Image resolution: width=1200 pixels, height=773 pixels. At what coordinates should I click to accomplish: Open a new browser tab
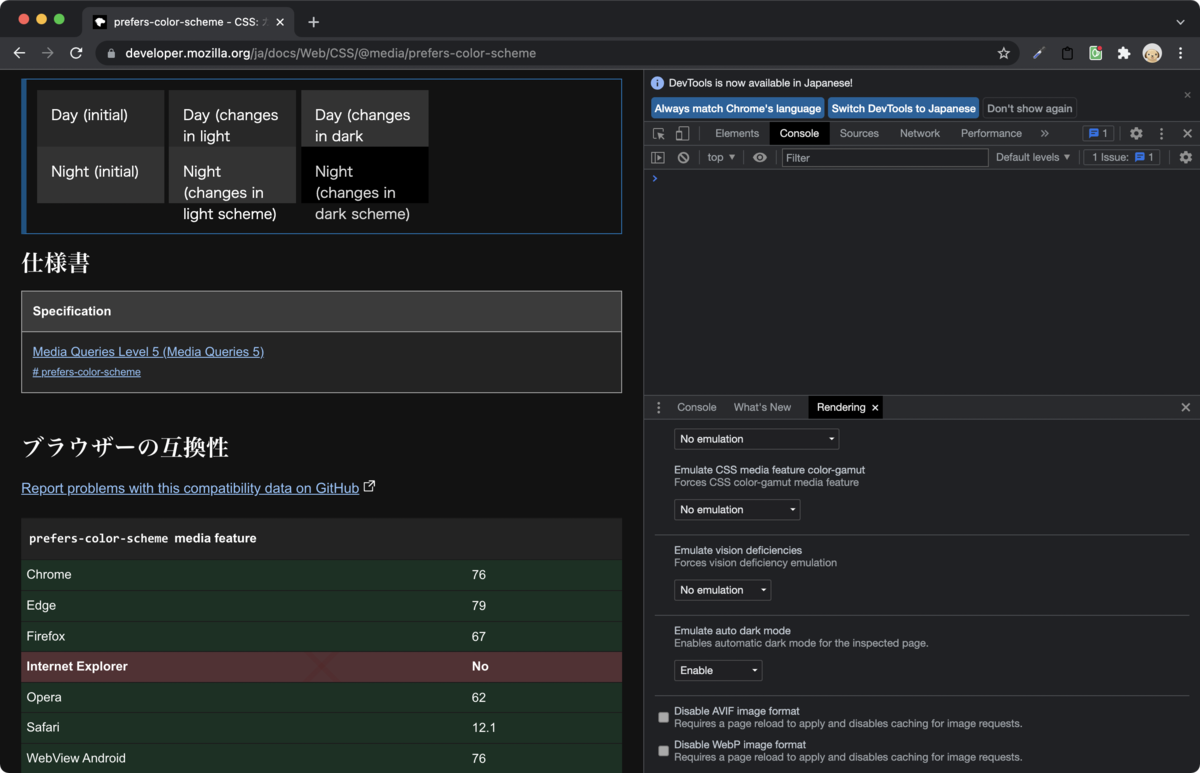coord(314,21)
